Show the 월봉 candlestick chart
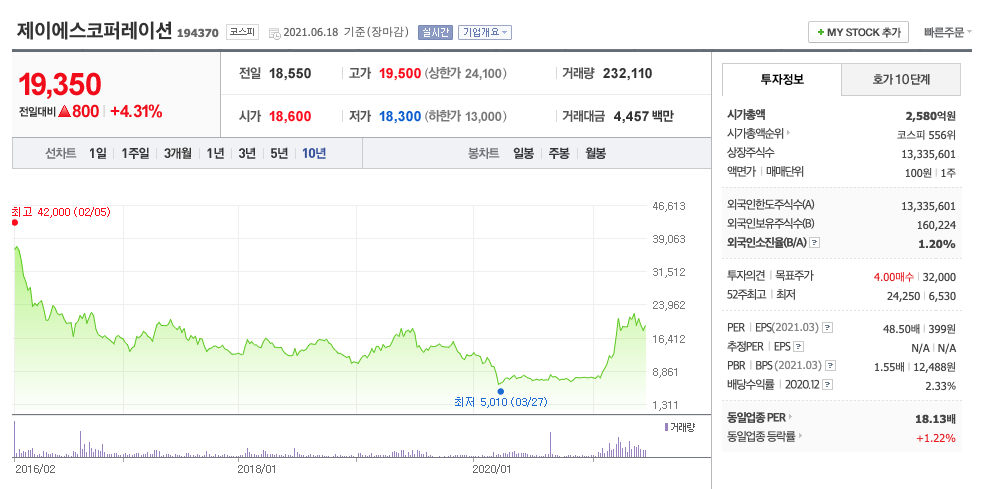Viewport: 990px width, 489px height. pos(595,153)
